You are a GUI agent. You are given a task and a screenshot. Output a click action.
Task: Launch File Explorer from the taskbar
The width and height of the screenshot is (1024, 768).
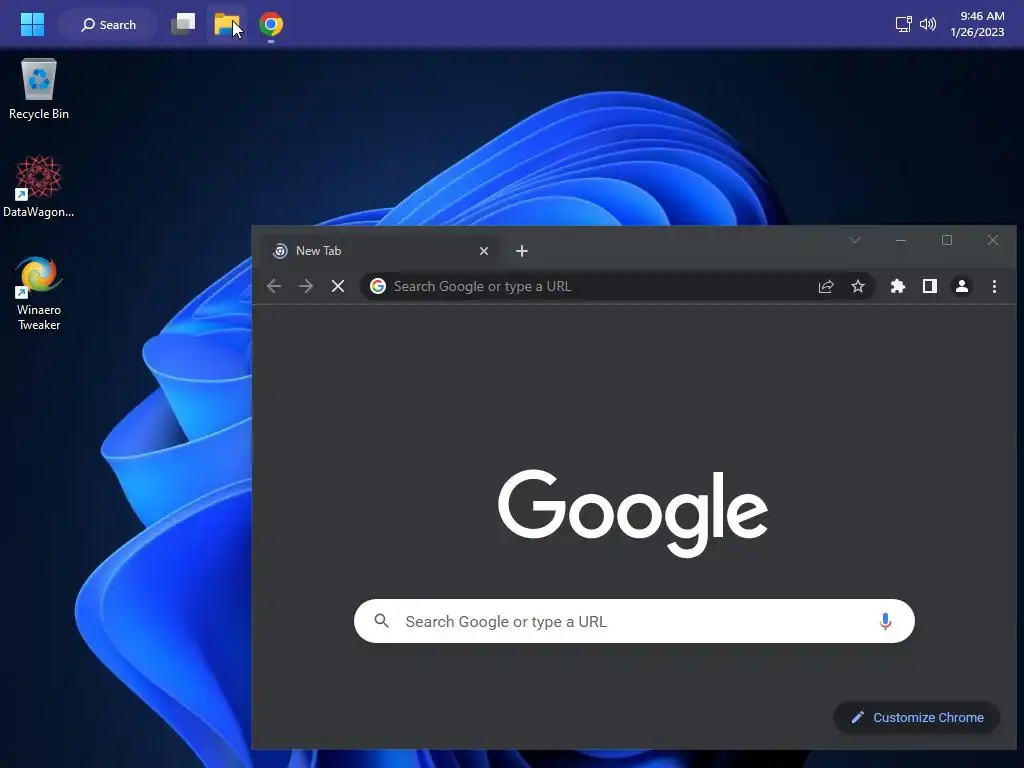[227, 25]
